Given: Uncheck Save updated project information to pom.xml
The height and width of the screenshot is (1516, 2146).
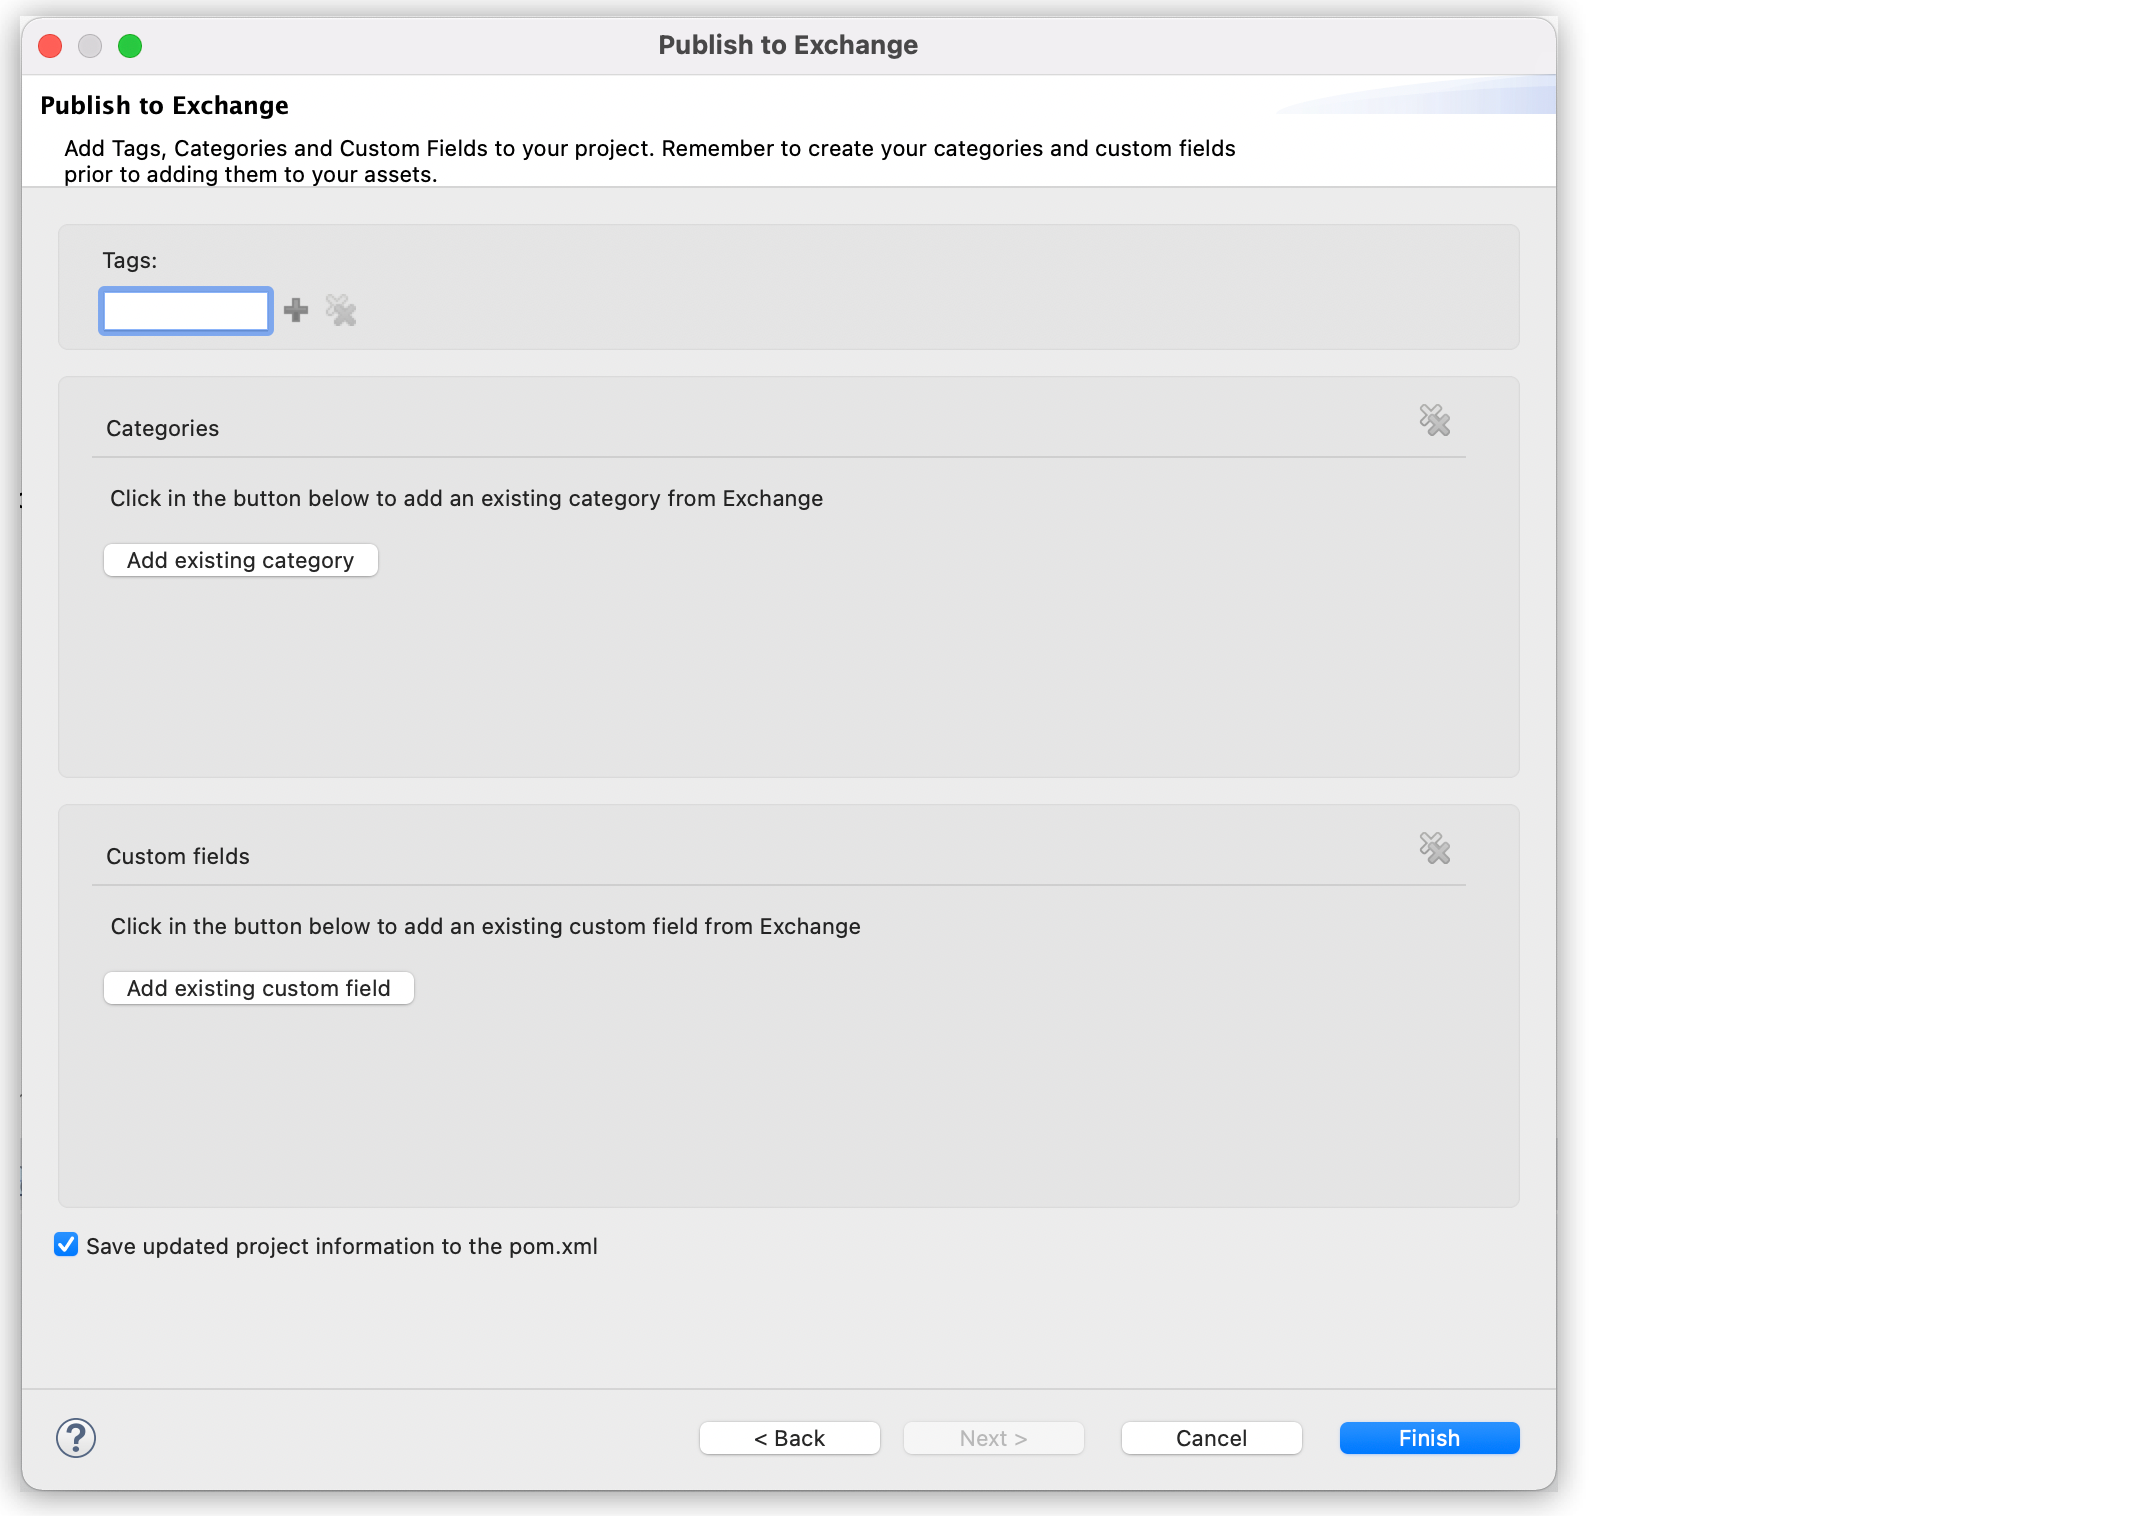Looking at the screenshot, I should (66, 1246).
